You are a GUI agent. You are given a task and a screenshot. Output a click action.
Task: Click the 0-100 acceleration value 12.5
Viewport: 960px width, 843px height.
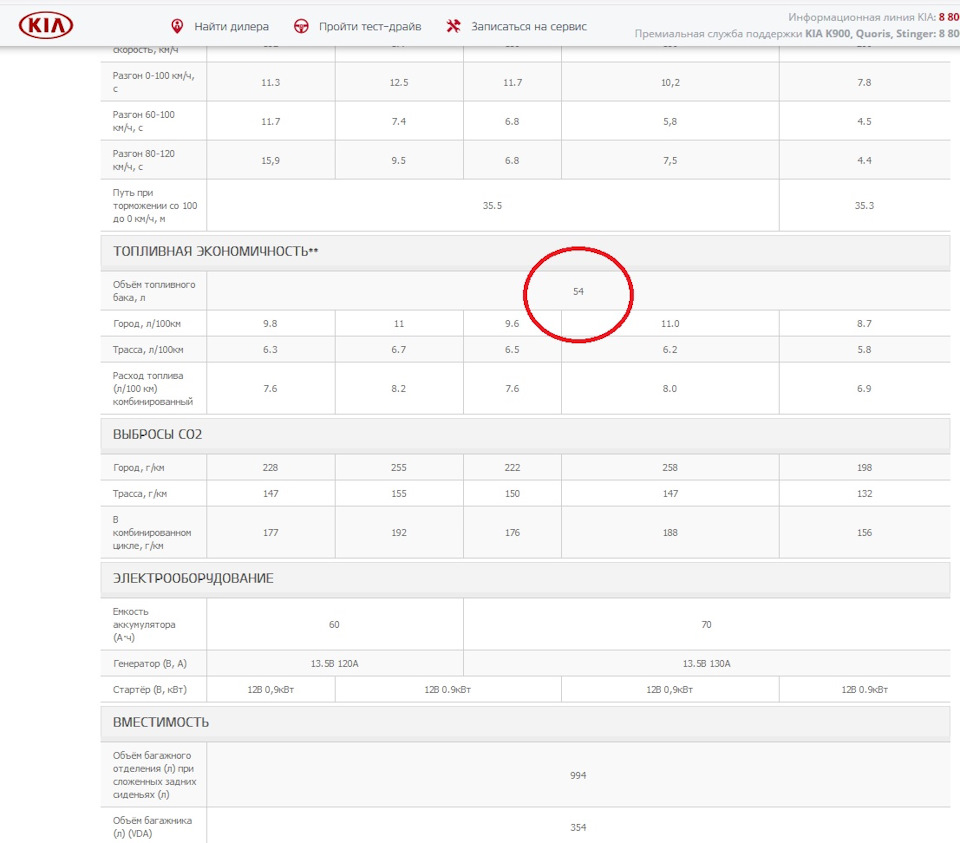click(x=399, y=83)
